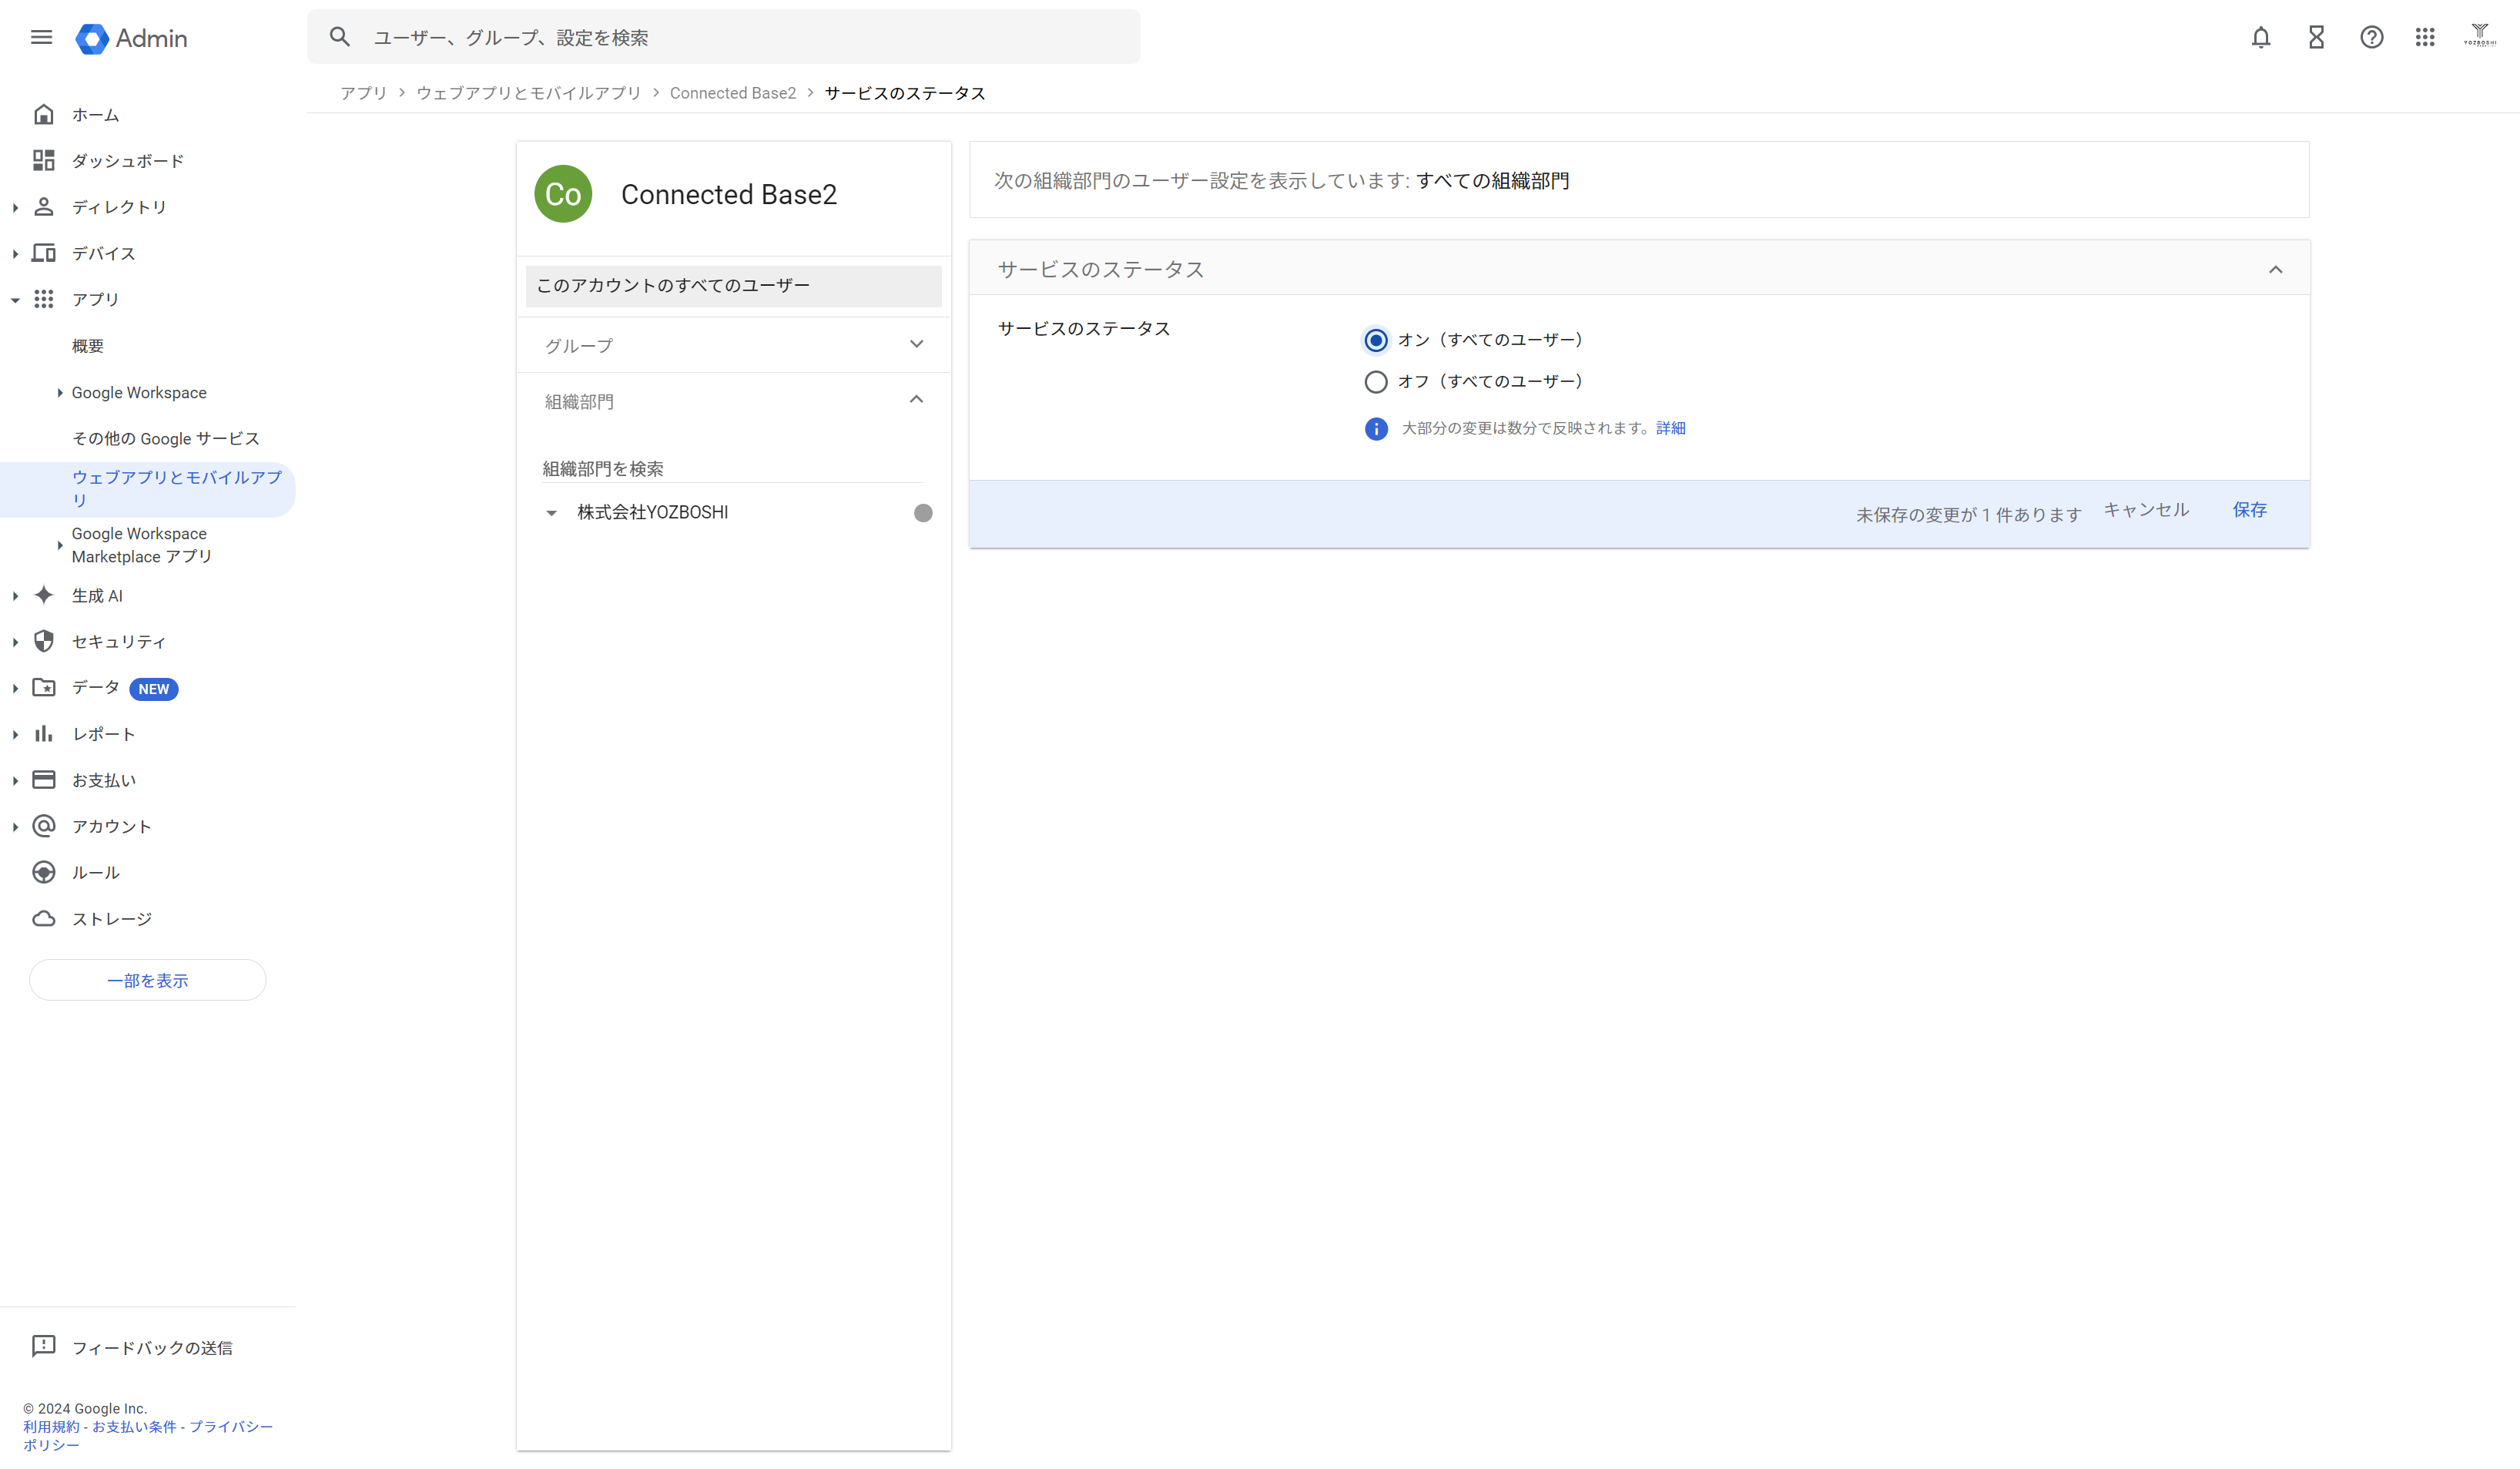
Task: Click アプリ in the breadcrumb
Action: point(363,93)
